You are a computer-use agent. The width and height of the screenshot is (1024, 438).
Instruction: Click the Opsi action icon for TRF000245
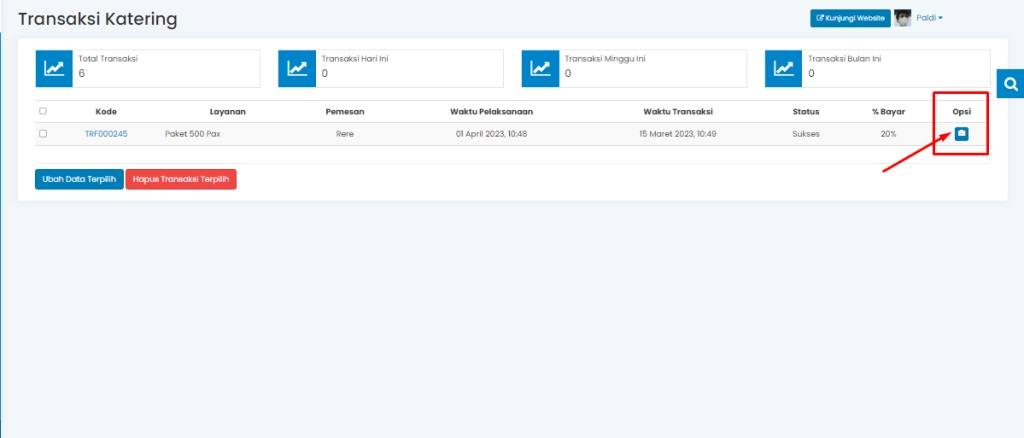click(x=961, y=133)
